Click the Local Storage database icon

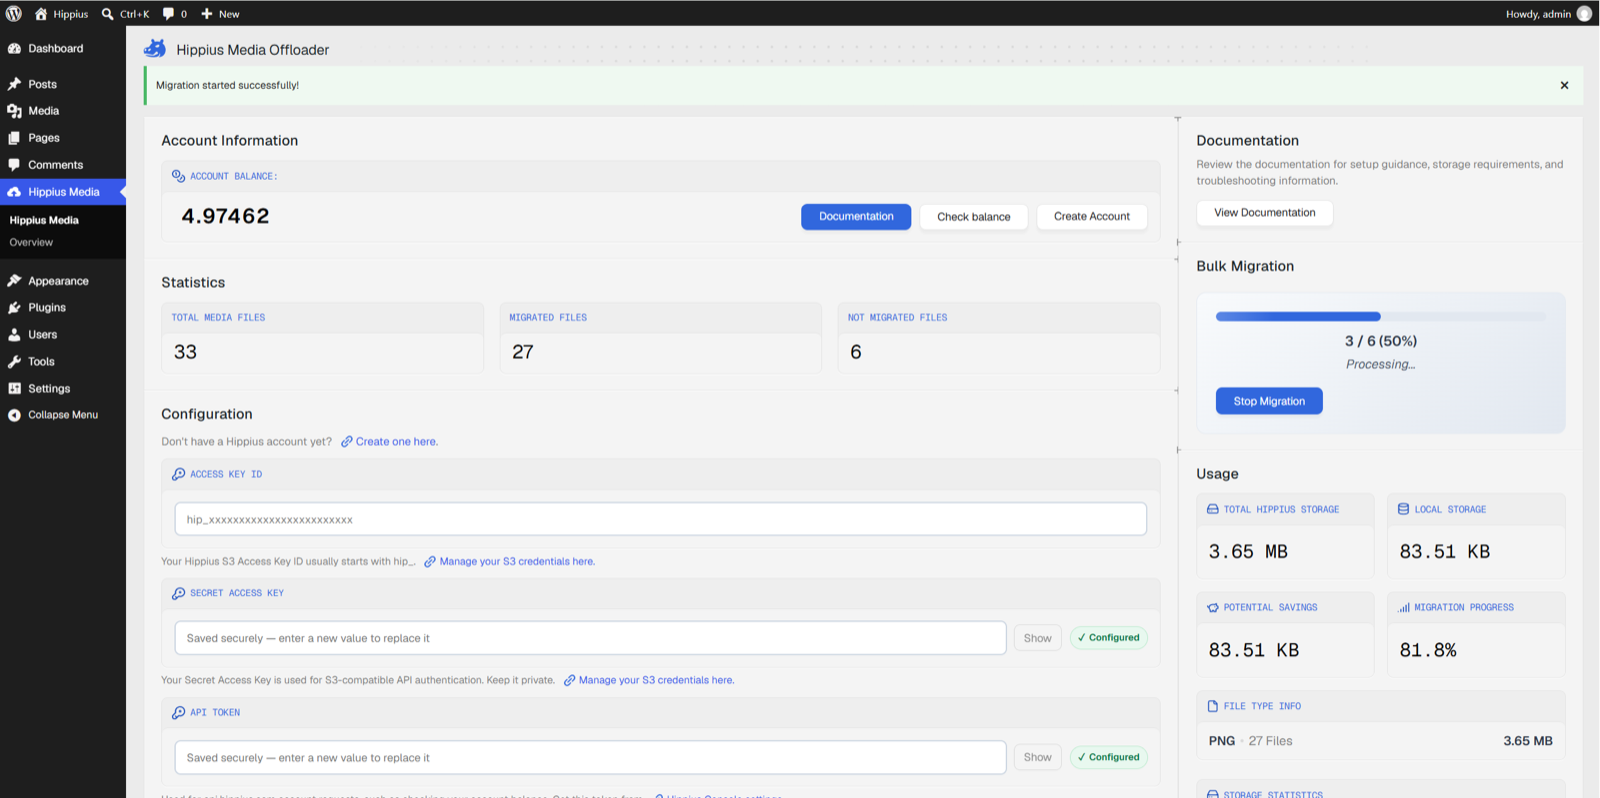(1403, 509)
